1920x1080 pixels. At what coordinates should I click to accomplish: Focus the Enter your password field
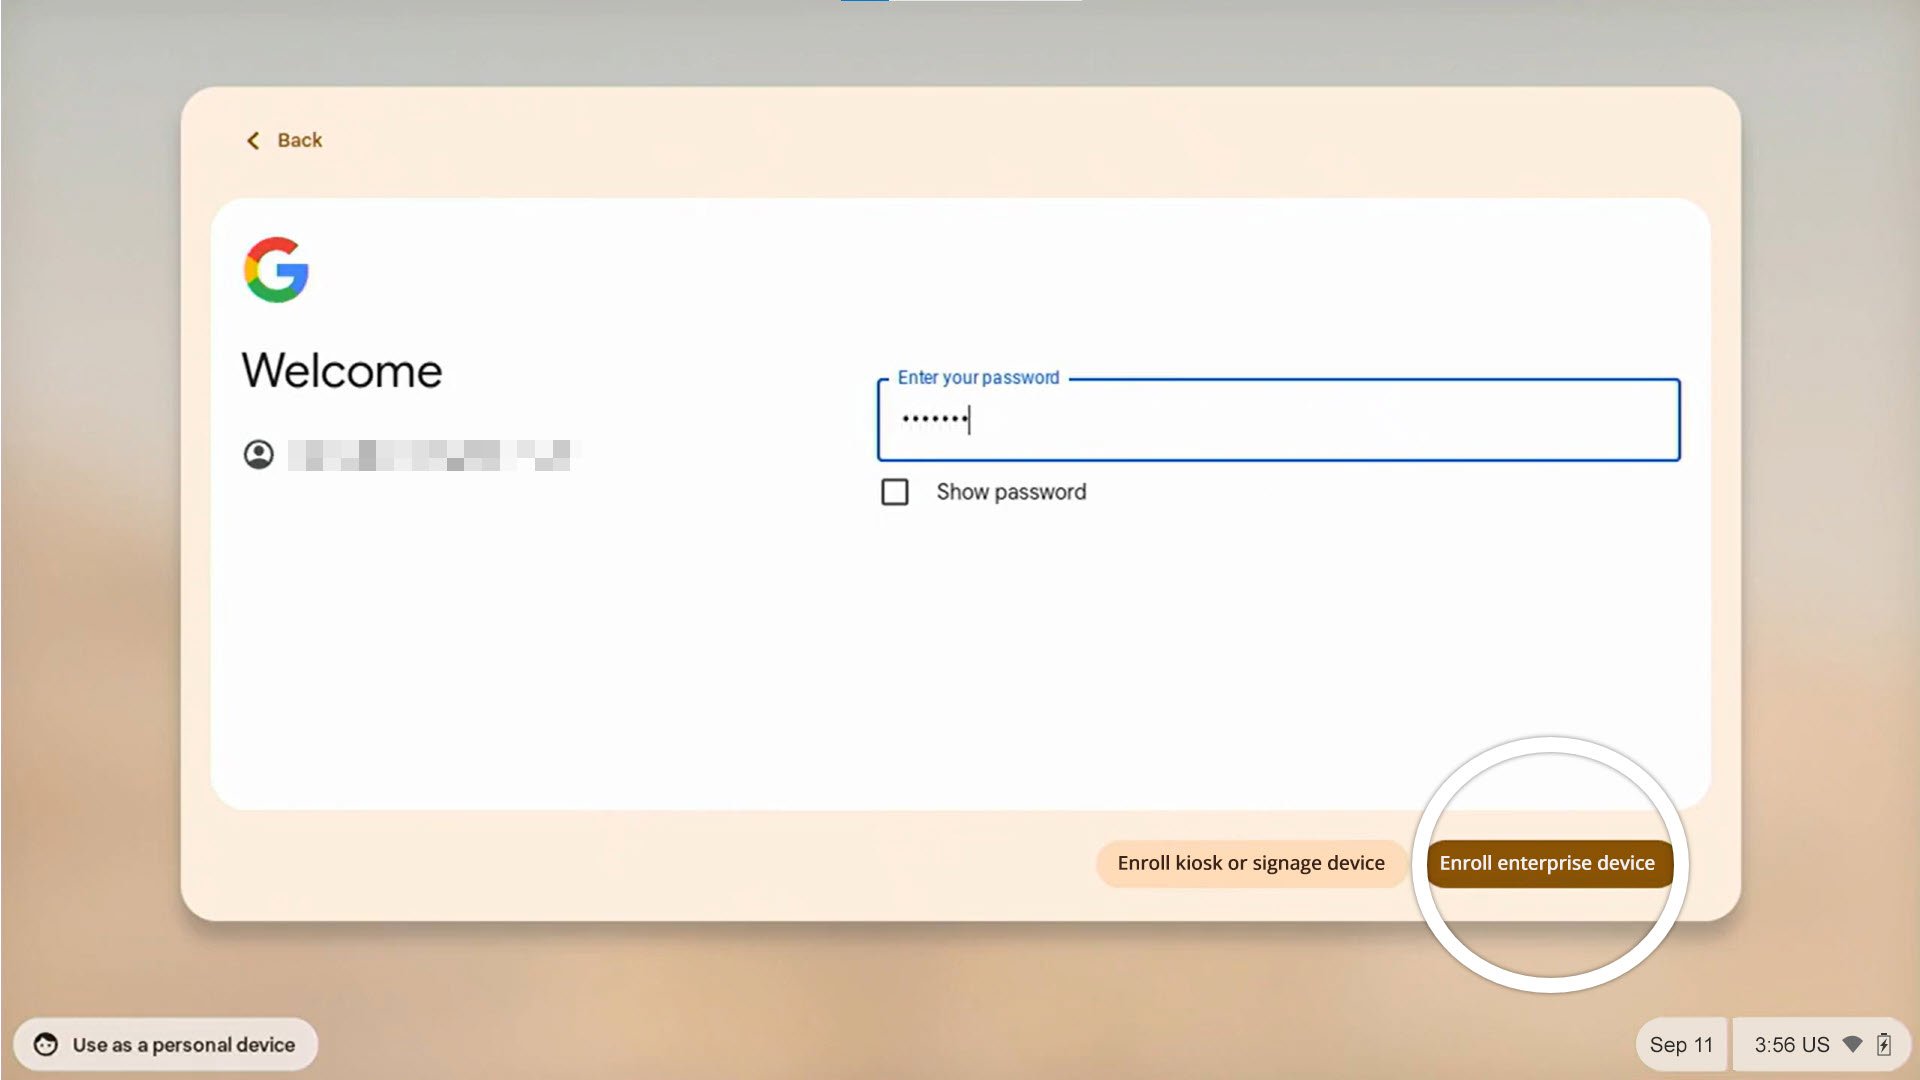(x=1278, y=420)
